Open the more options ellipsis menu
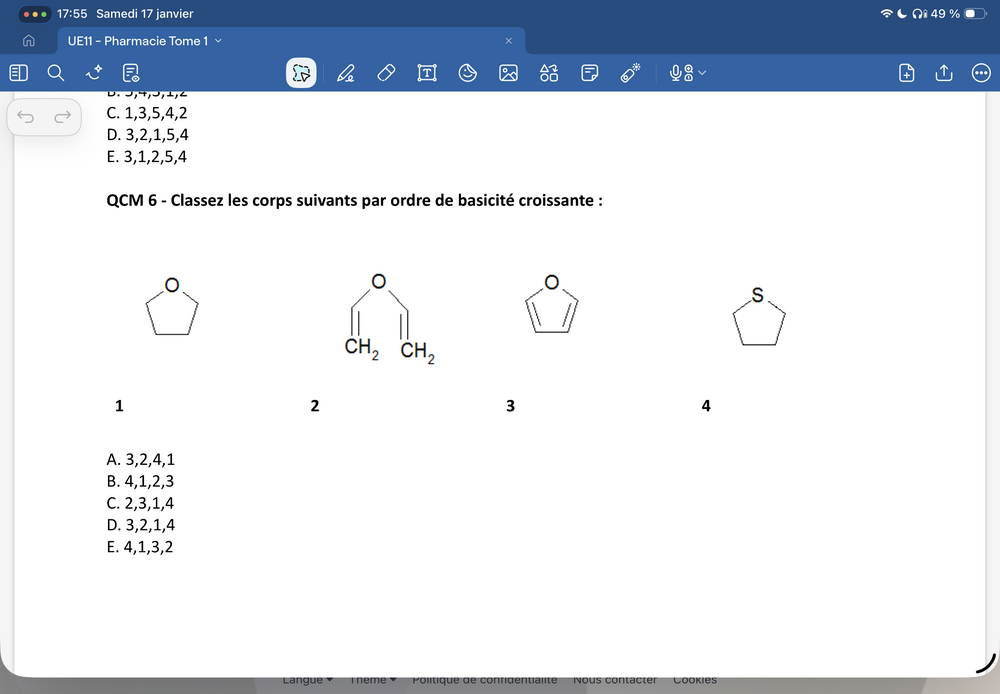 pyautogui.click(x=981, y=72)
